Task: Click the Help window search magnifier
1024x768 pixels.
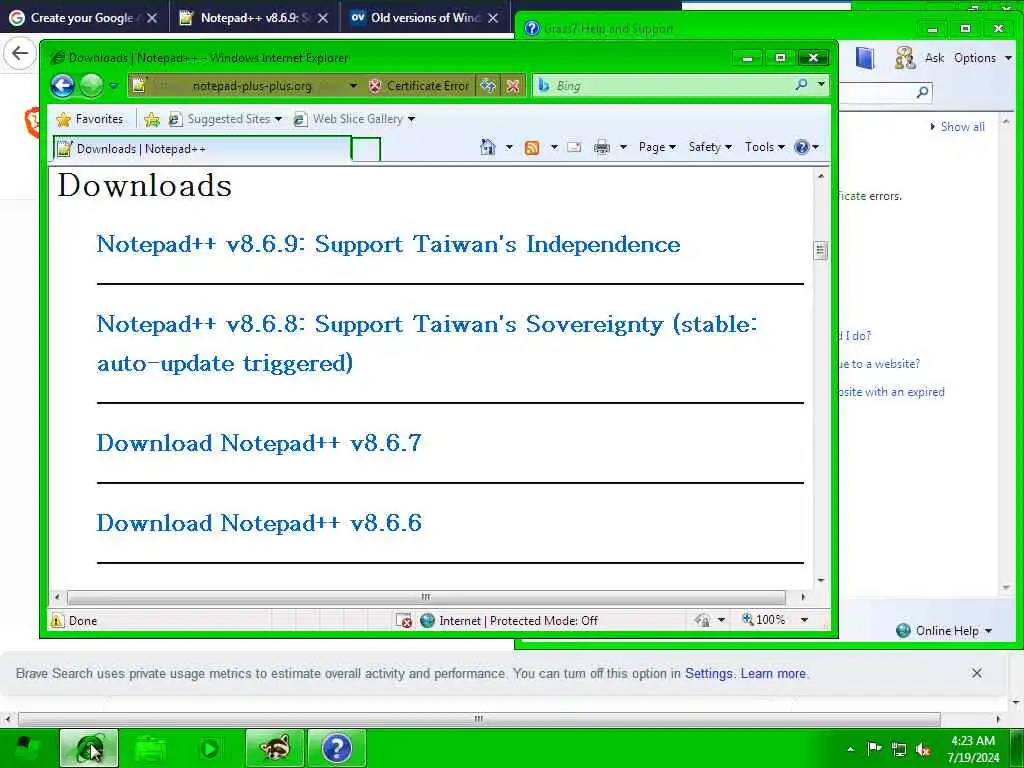Action: point(922,92)
